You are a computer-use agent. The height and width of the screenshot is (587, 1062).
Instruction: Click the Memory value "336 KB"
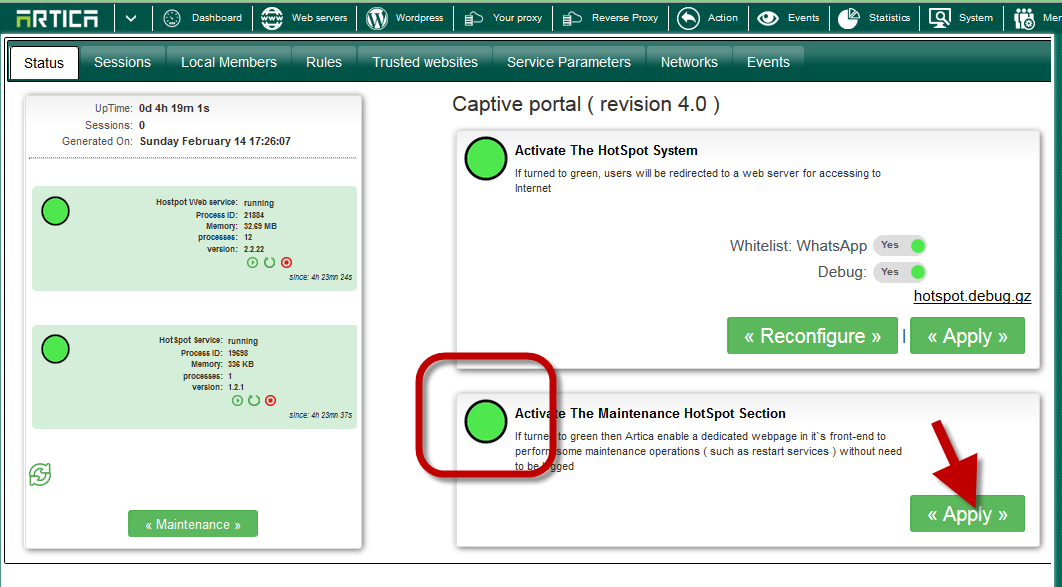point(241,364)
